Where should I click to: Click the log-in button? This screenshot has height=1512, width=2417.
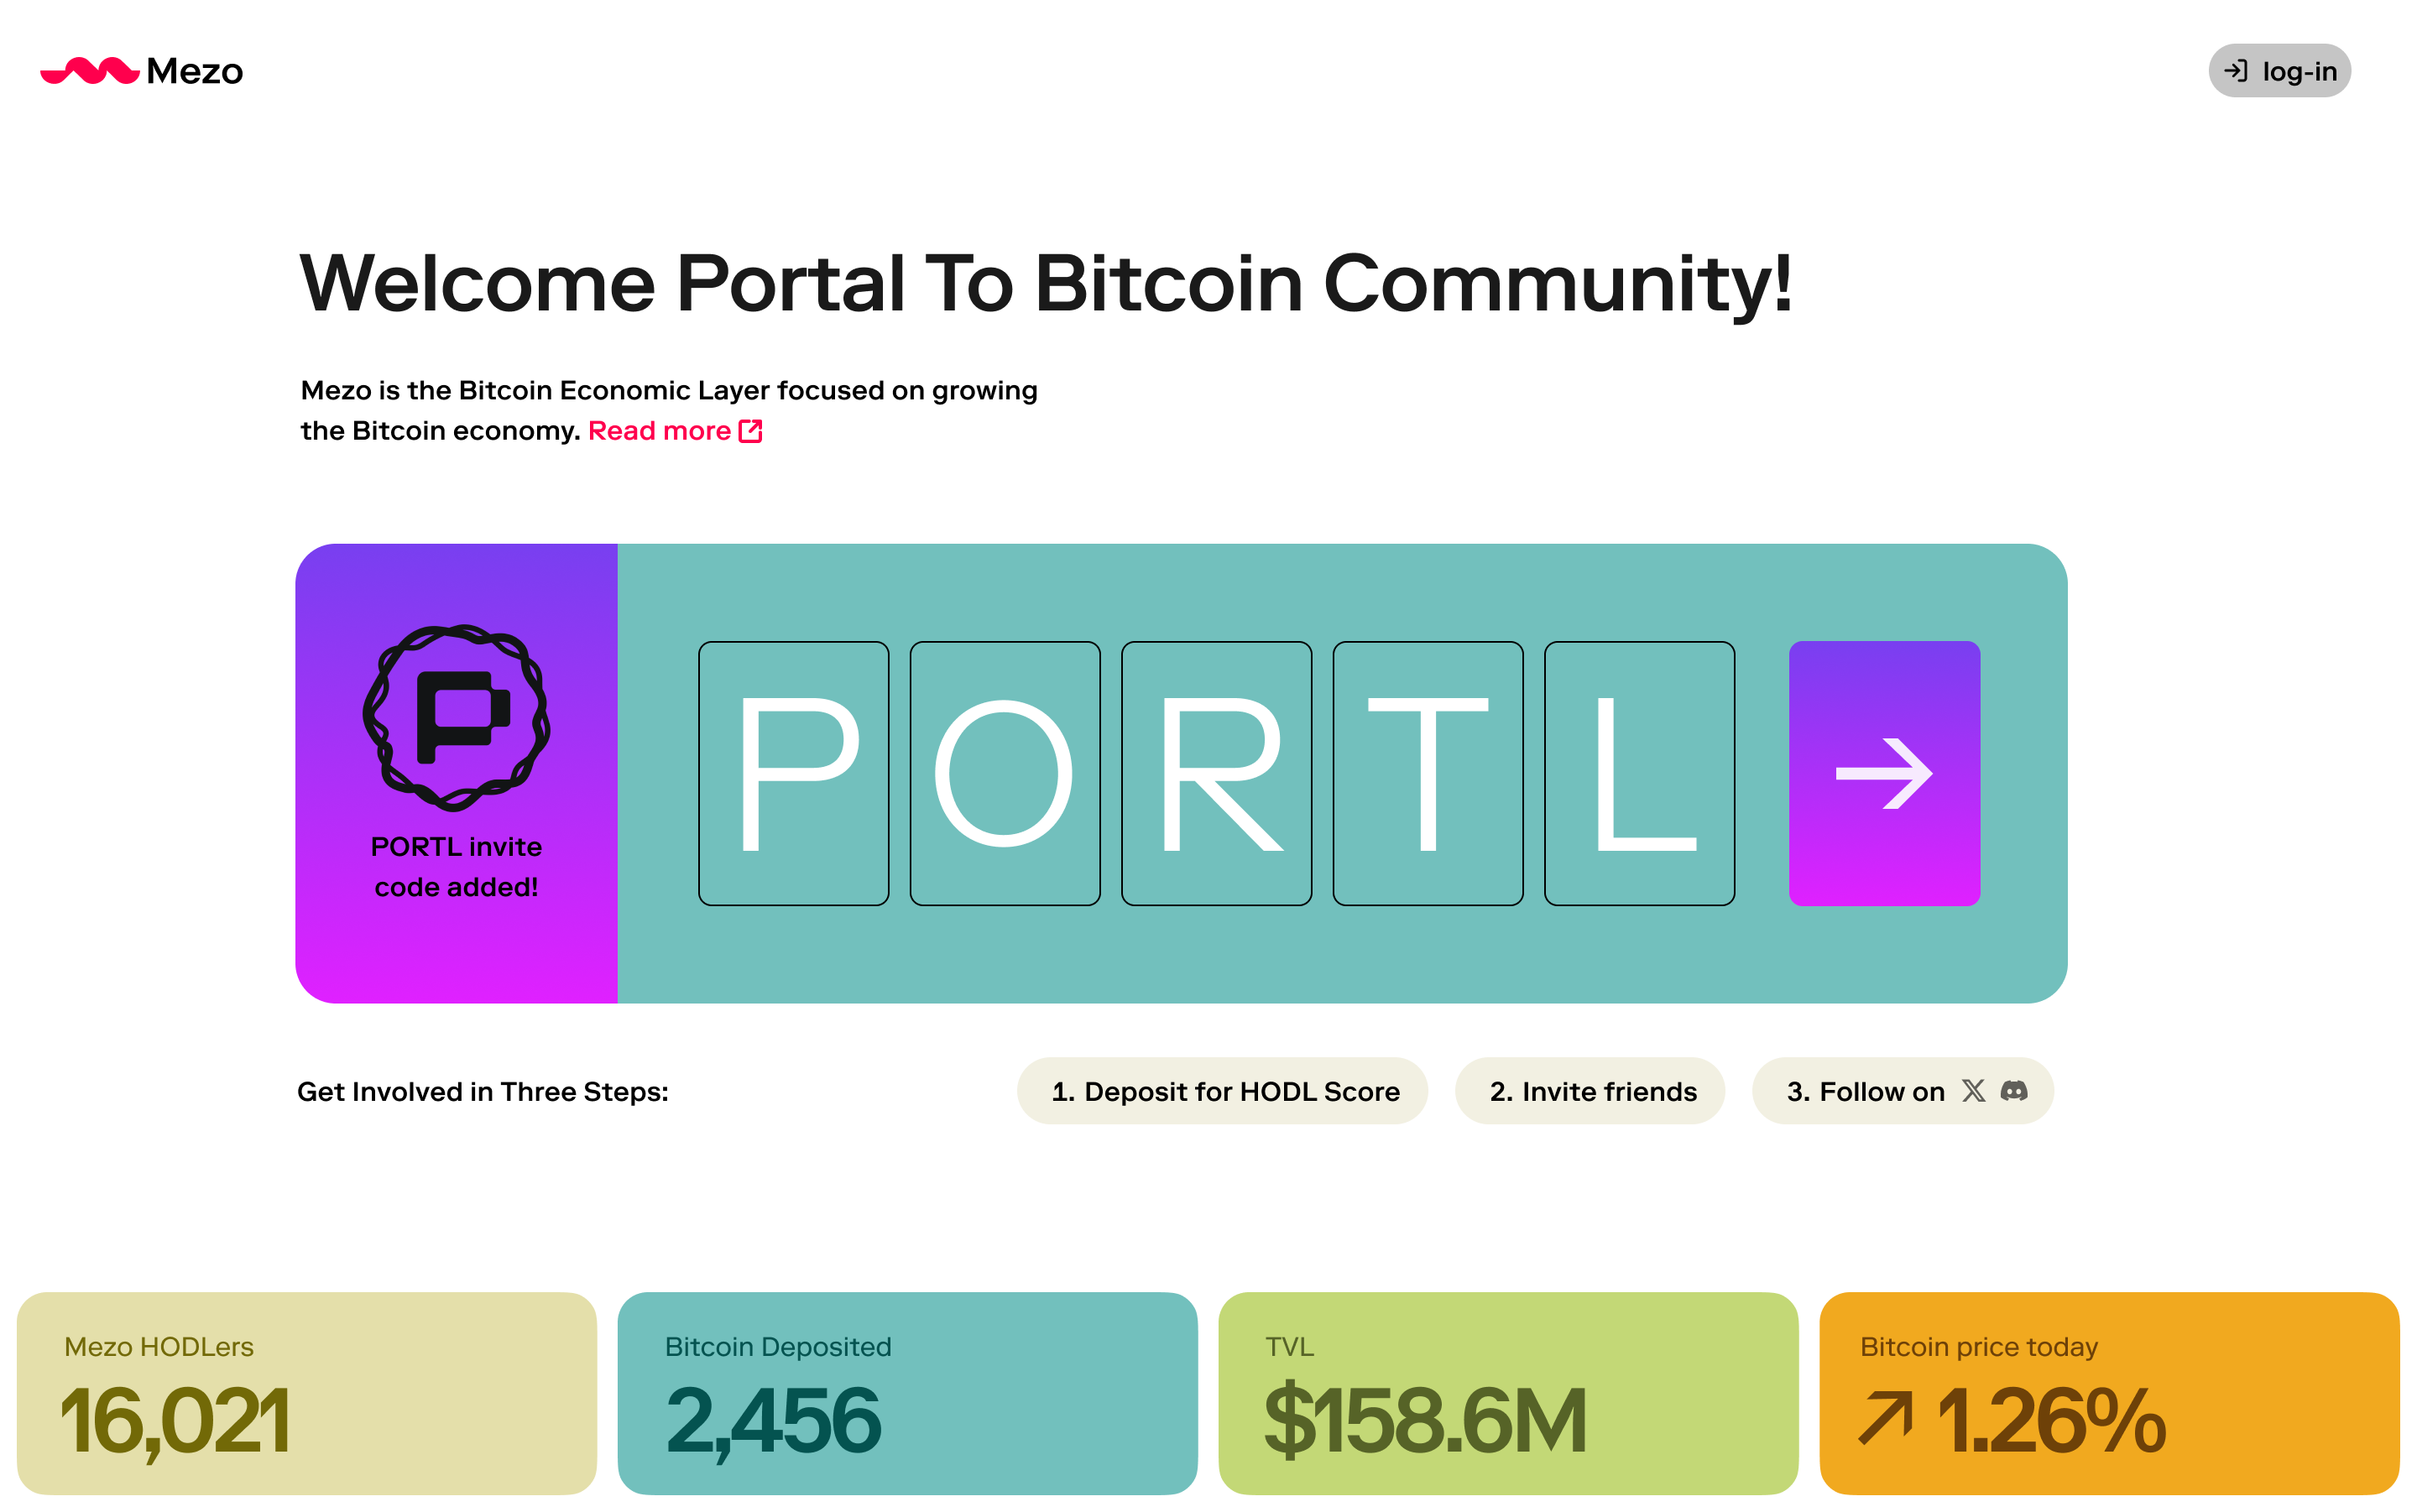[x=2279, y=71]
